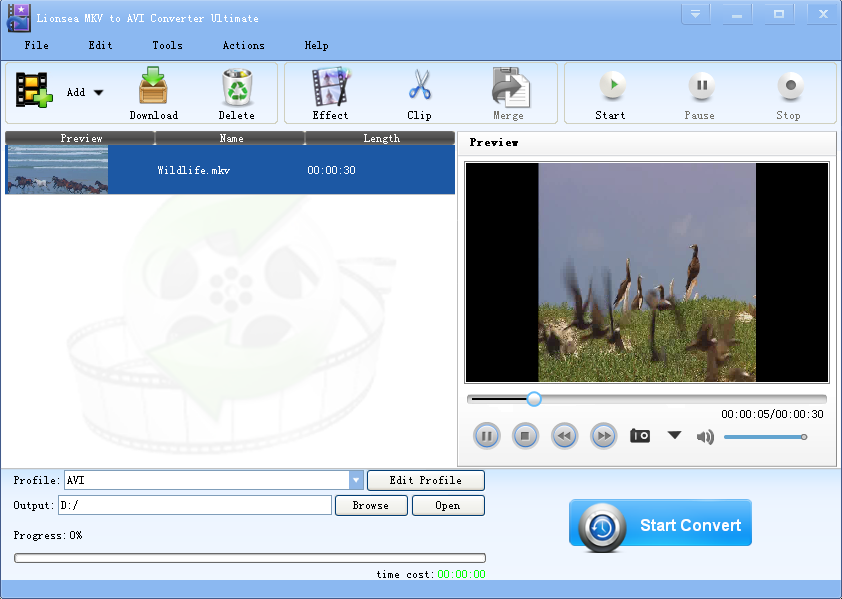This screenshot has height=599, width=842.
Task: Take a snapshot with the camera icon
Action: [x=640, y=436]
